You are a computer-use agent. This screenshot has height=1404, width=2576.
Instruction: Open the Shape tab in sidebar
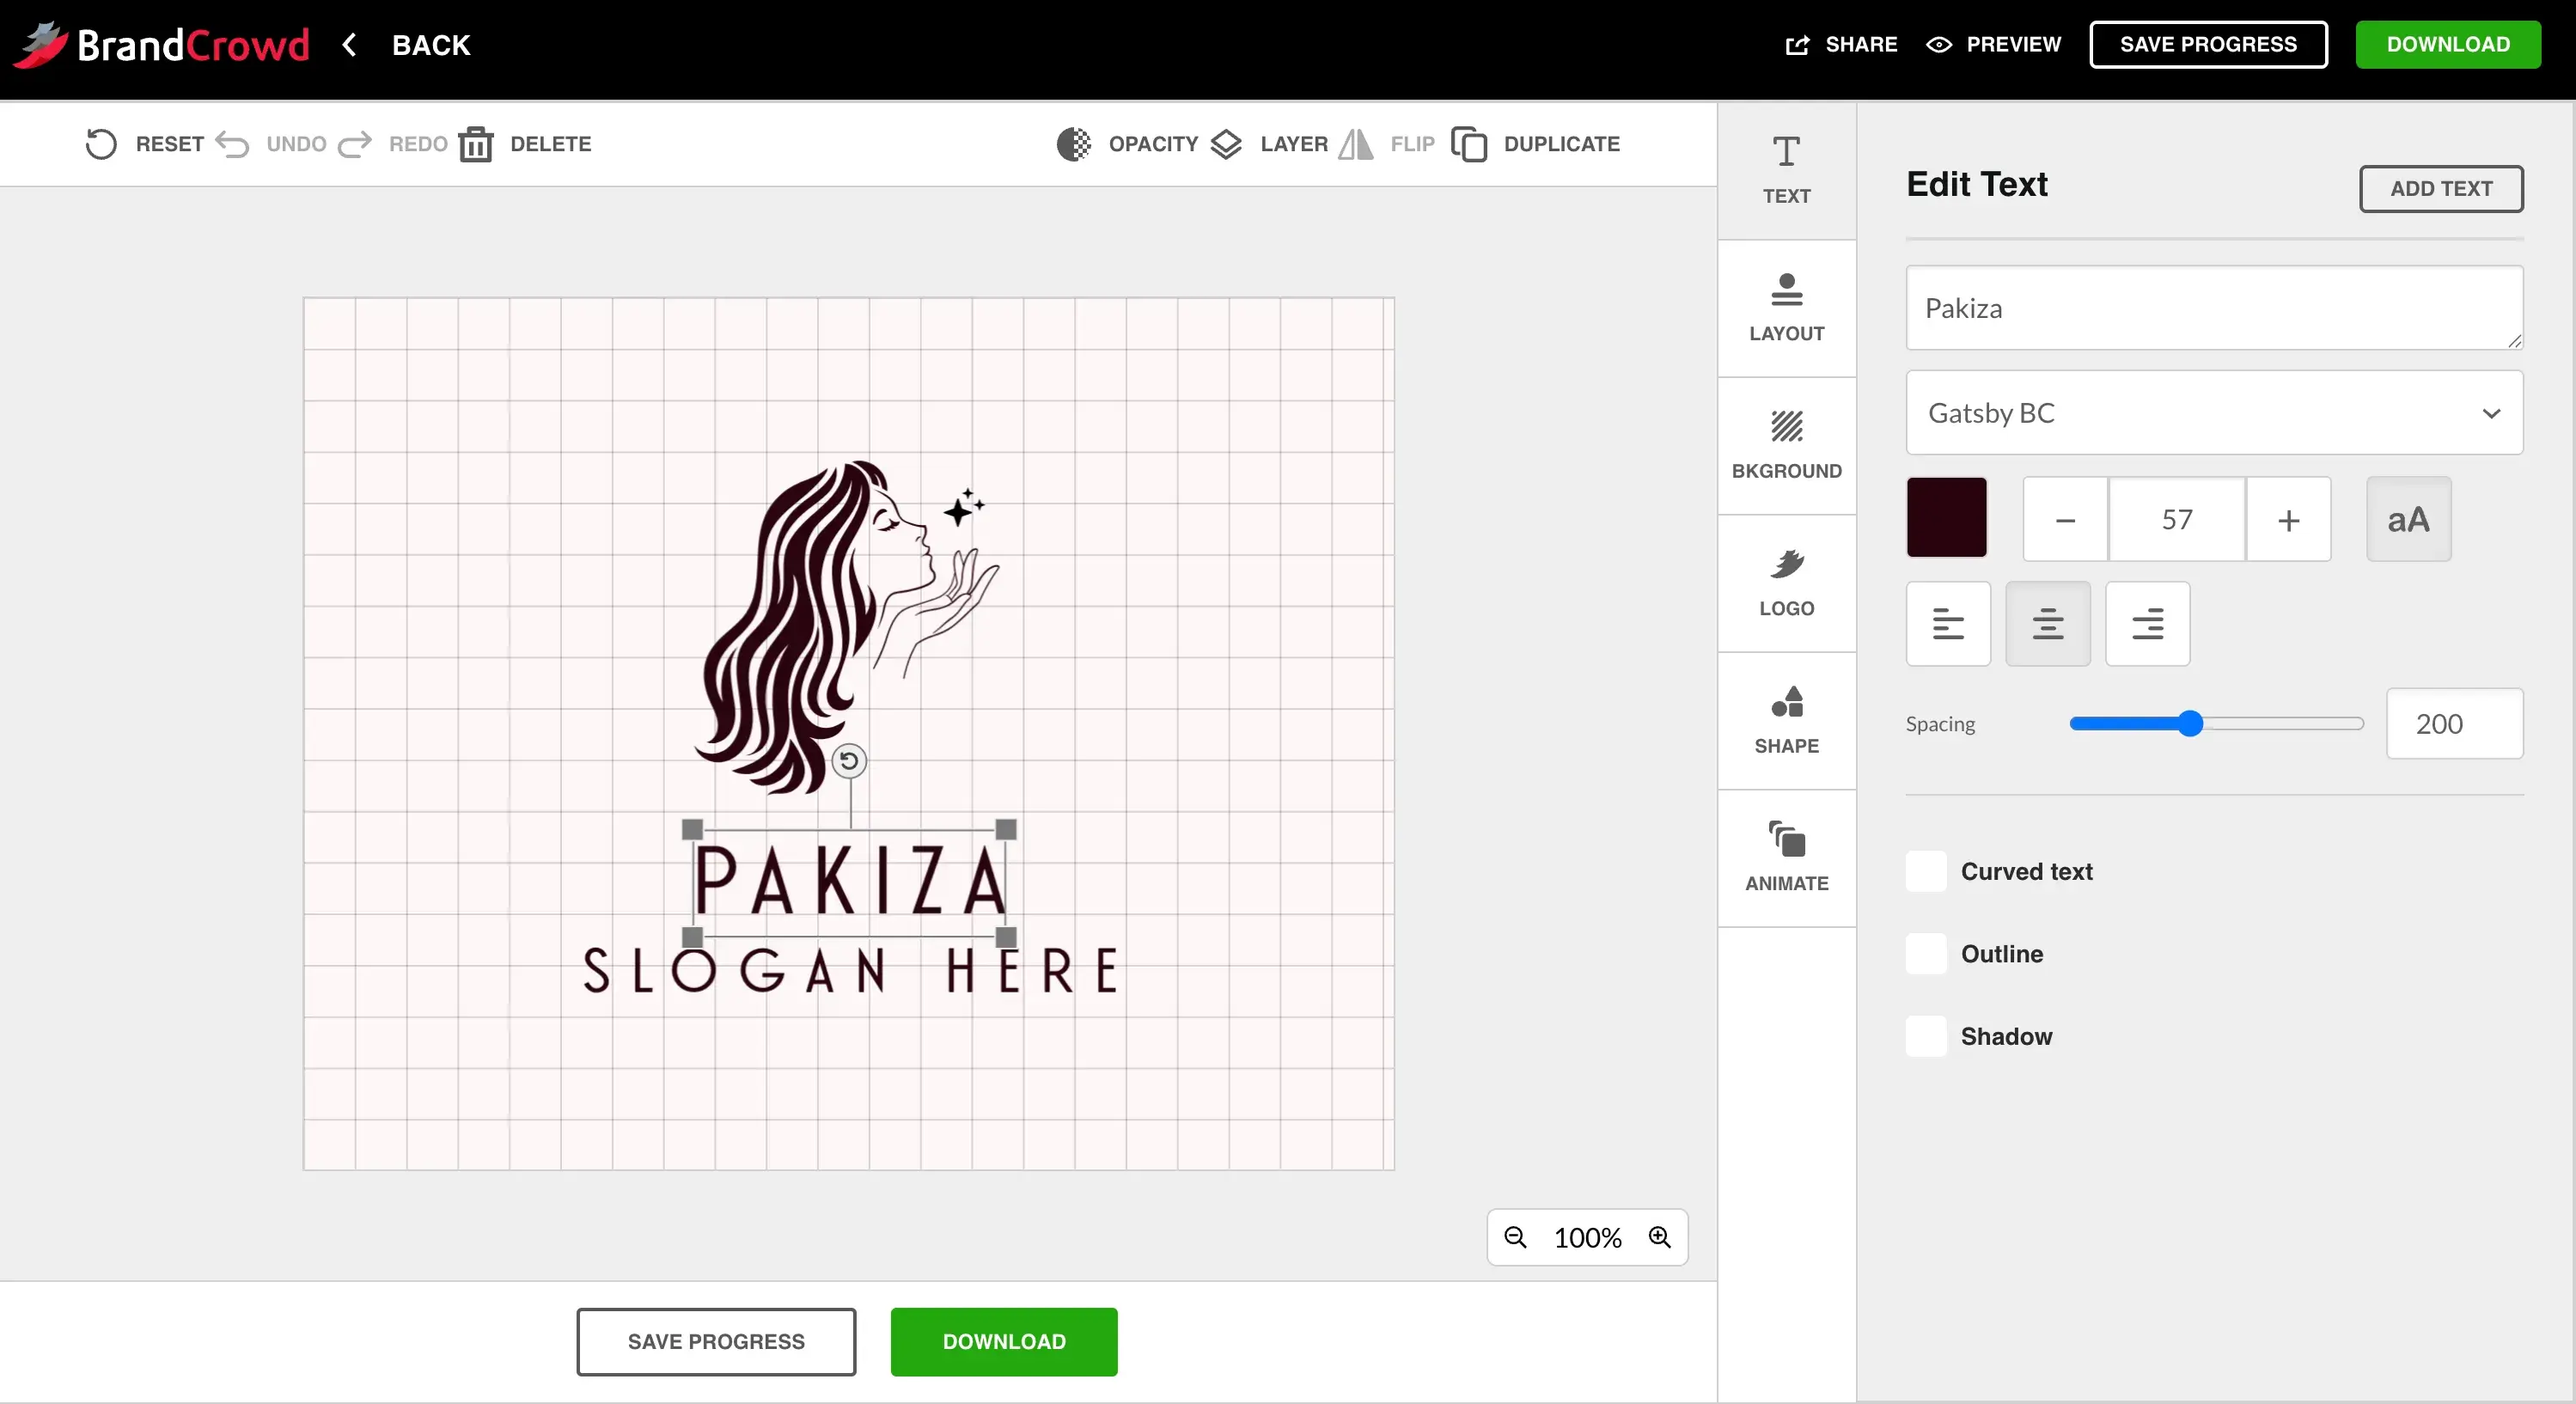point(1786,720)
